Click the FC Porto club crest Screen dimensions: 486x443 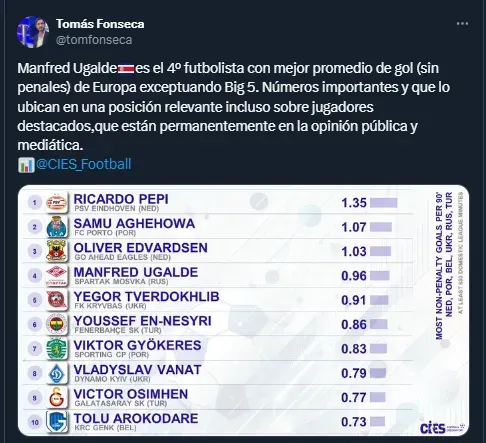[56, 227]
